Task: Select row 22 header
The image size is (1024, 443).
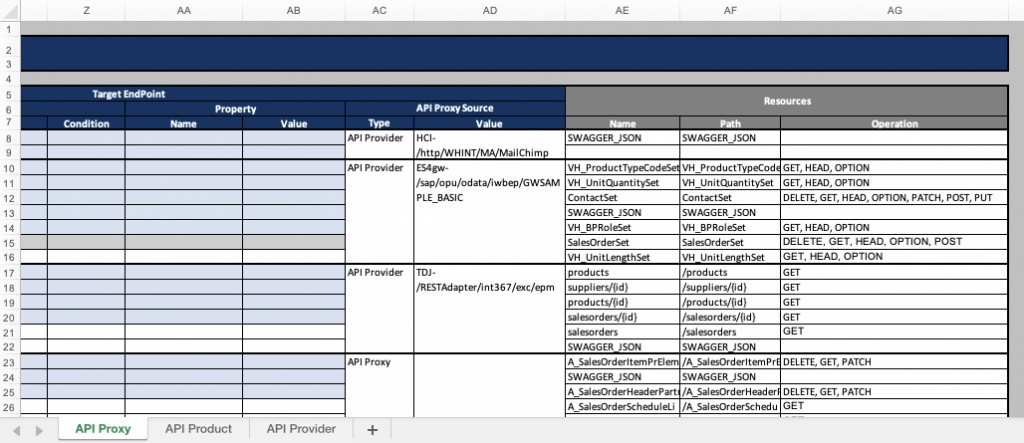Action: 10,347
